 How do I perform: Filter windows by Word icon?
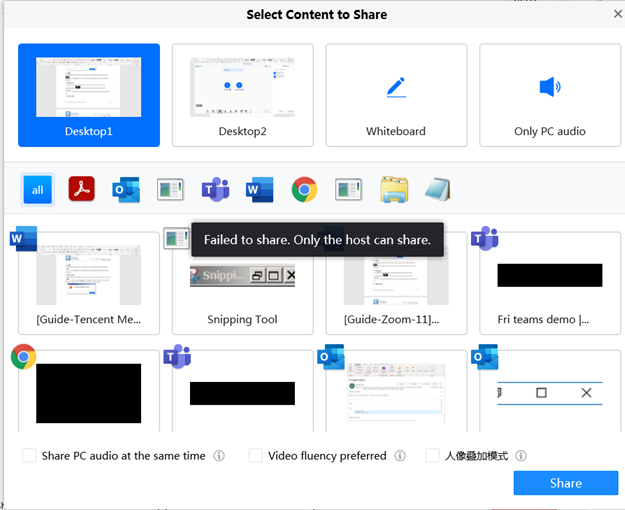click(260, 189)
